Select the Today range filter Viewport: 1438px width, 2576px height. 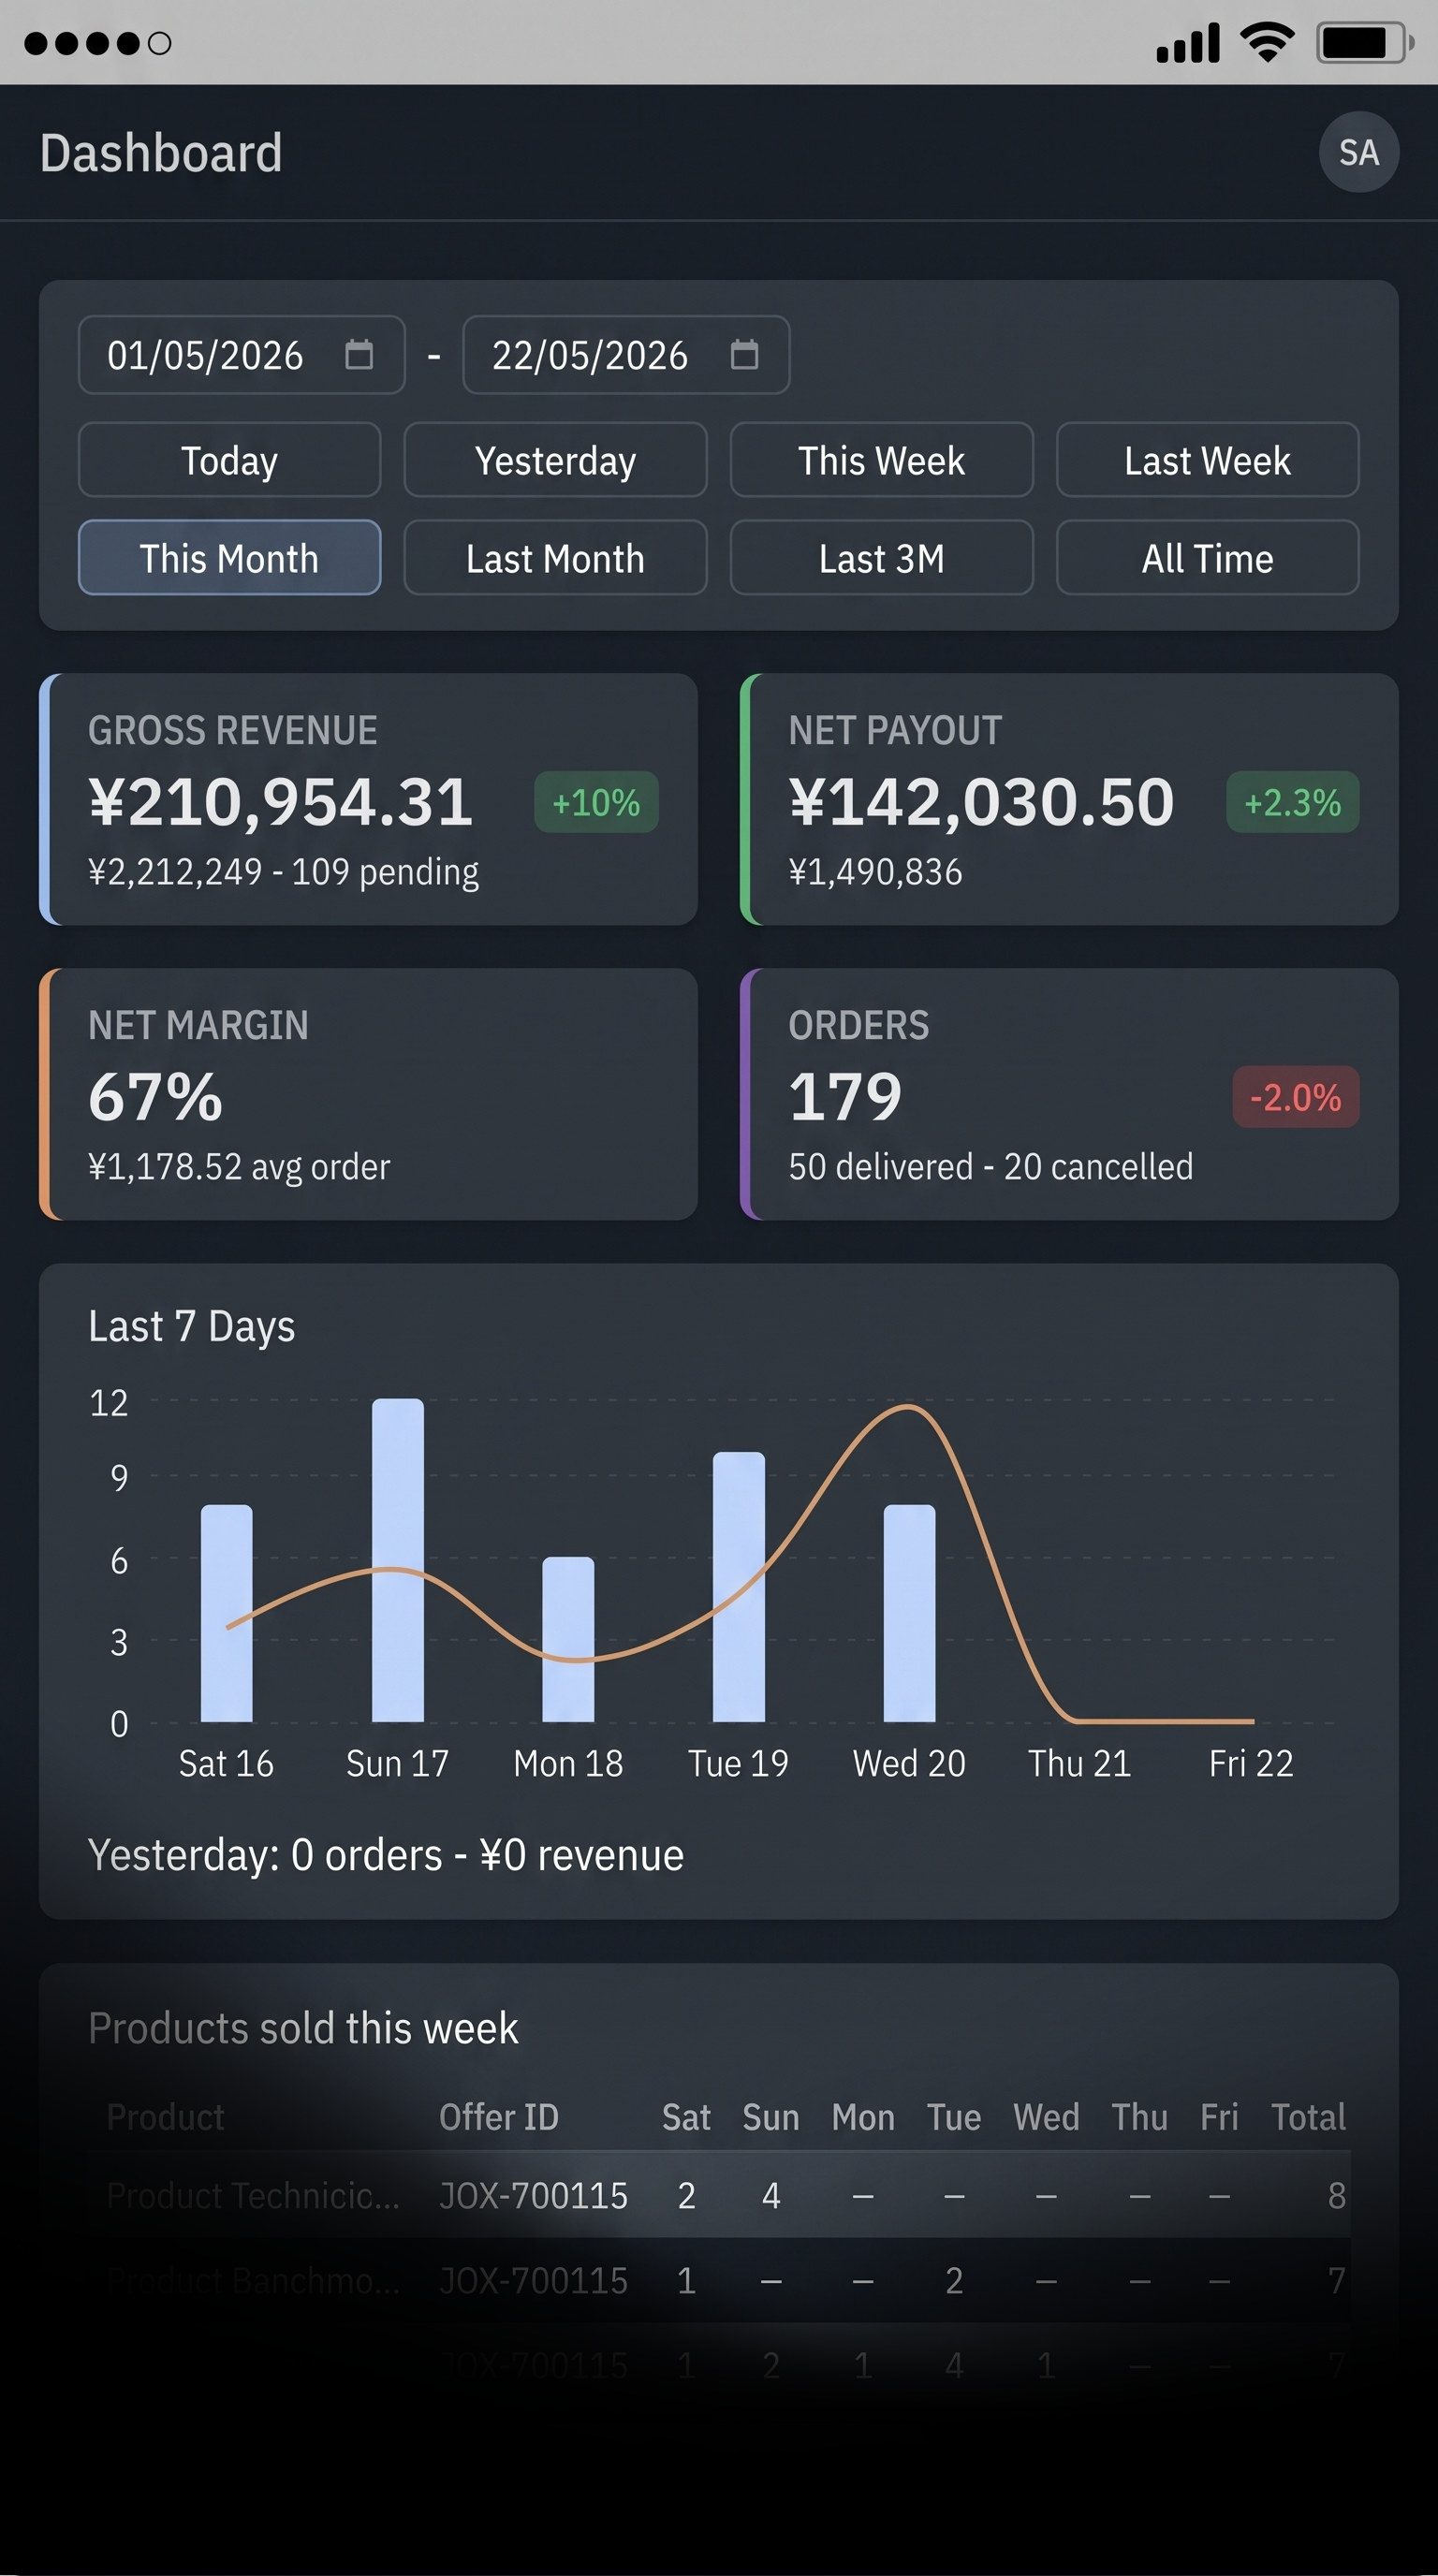(229, 460)
